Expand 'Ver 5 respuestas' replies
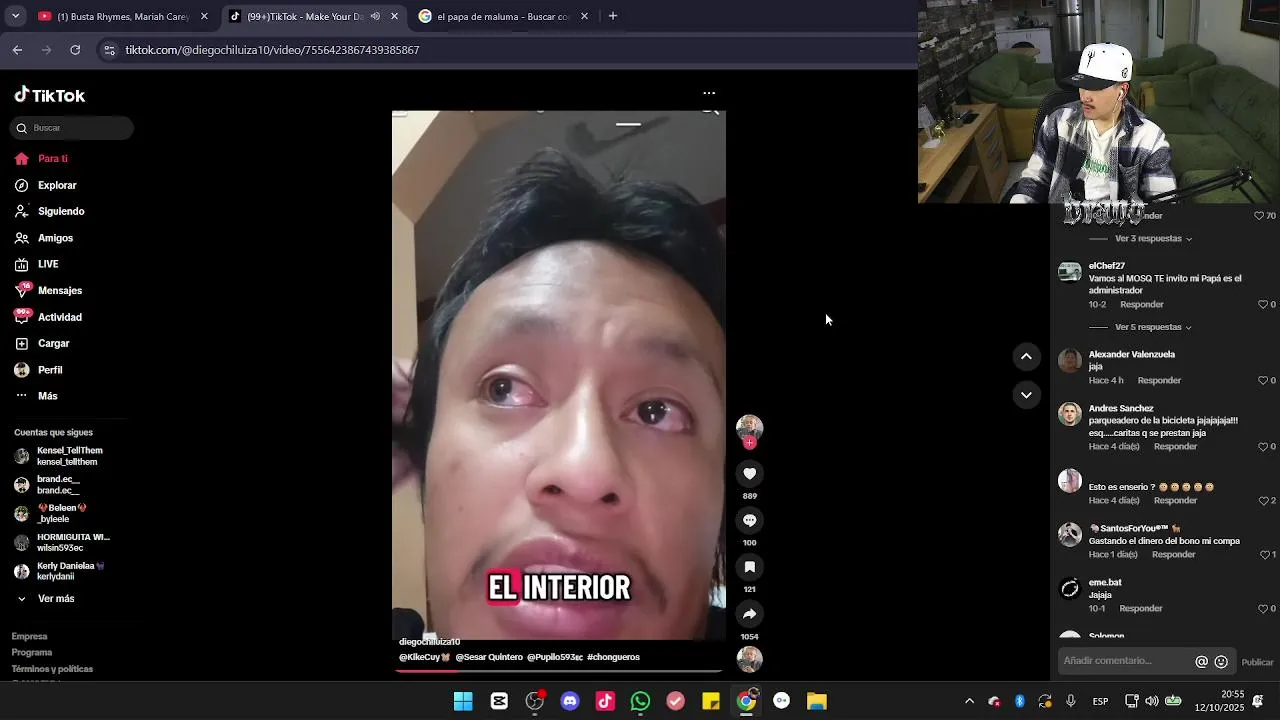Screen dimensions: 1280x720 [x=1153, y=327]
